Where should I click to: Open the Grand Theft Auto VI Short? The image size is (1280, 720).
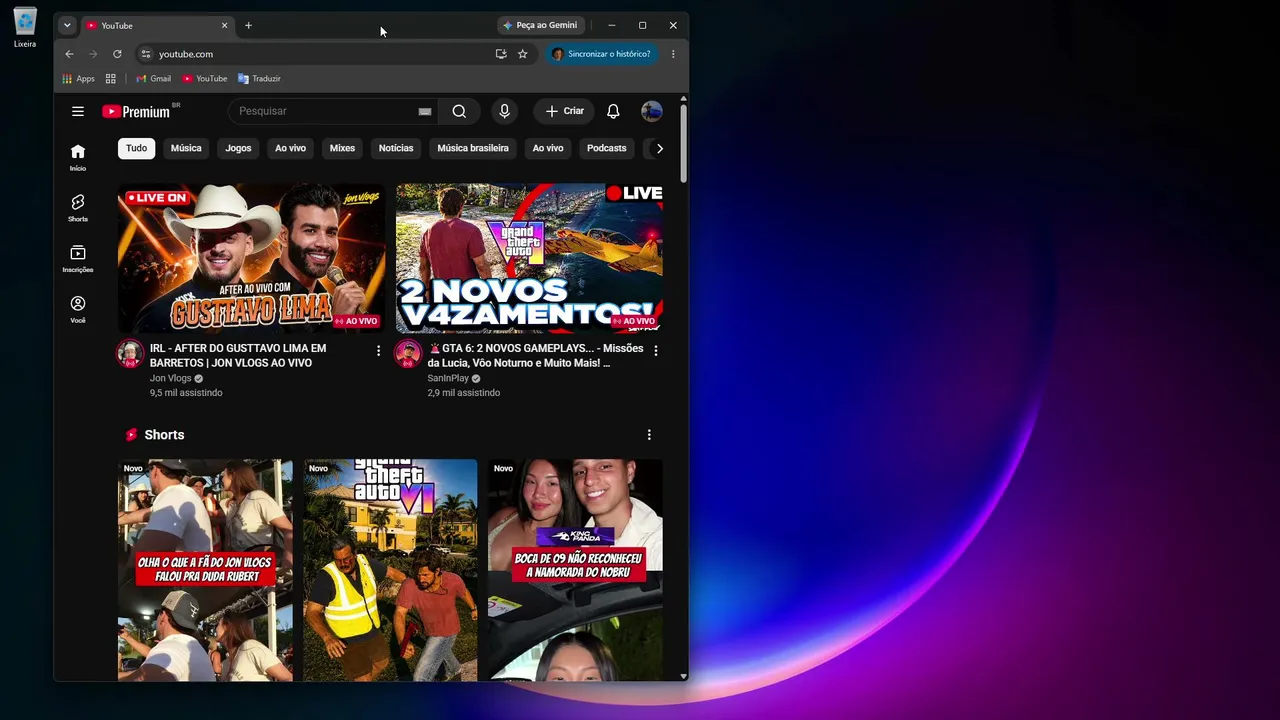click(x=390, y=570)
